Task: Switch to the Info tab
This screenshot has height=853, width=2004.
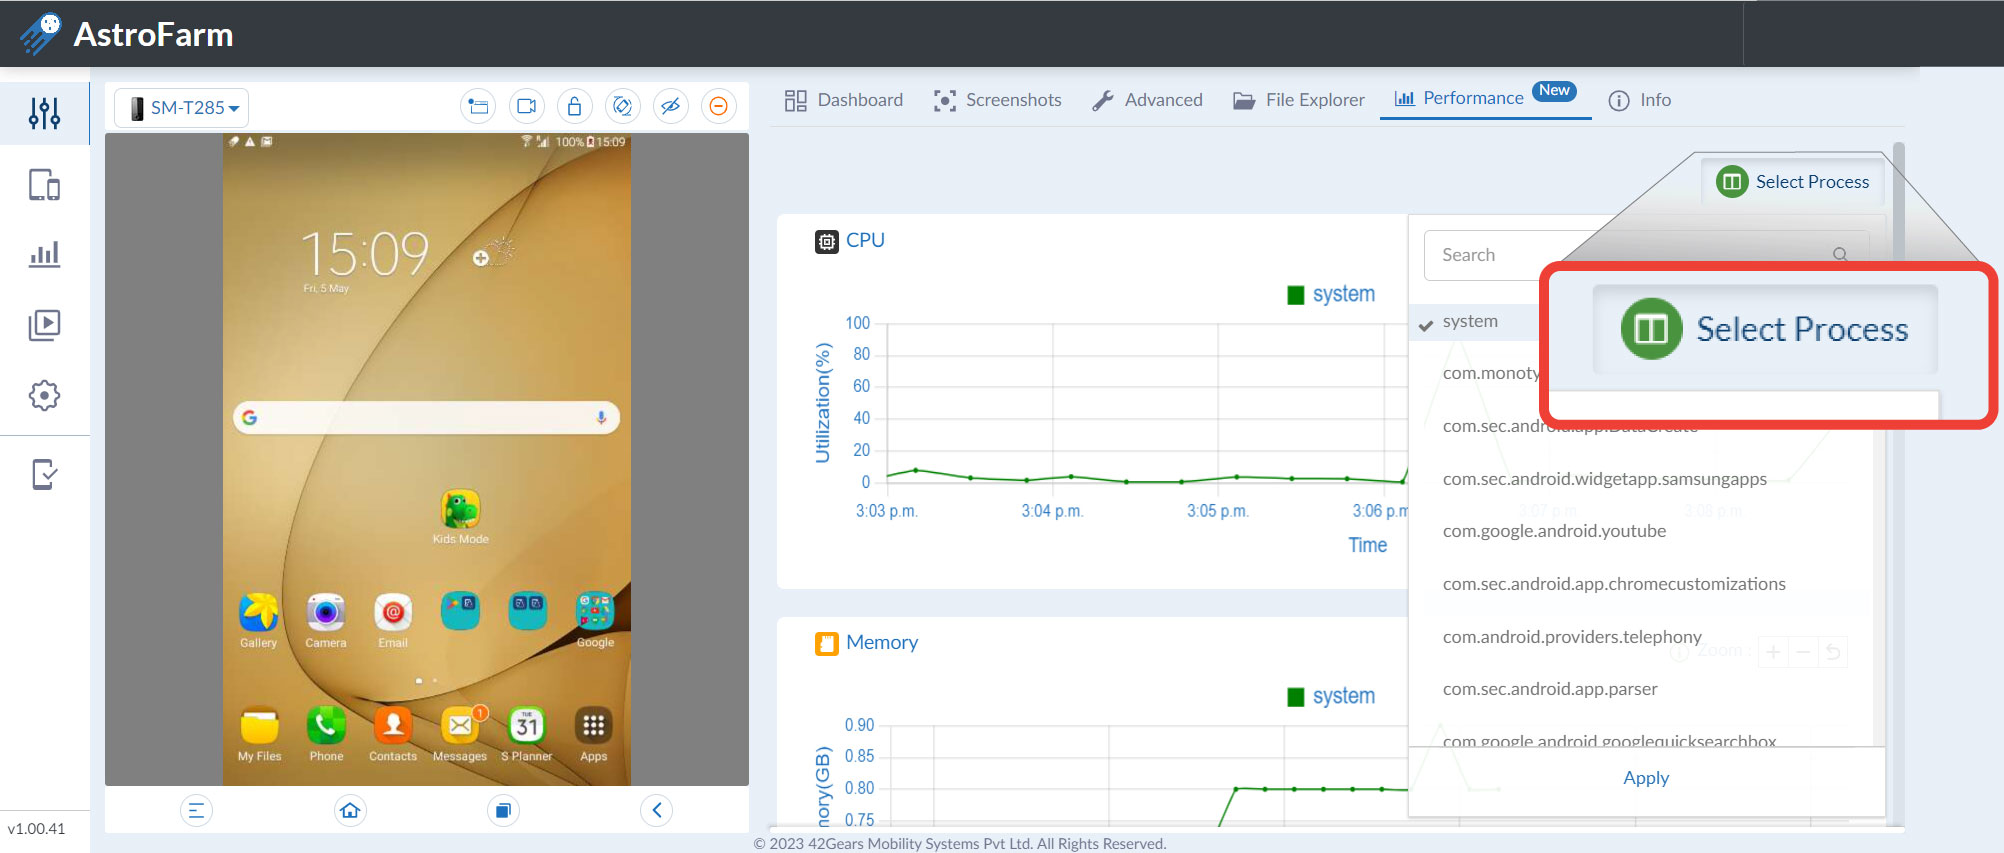Action: click(1639, 100)
